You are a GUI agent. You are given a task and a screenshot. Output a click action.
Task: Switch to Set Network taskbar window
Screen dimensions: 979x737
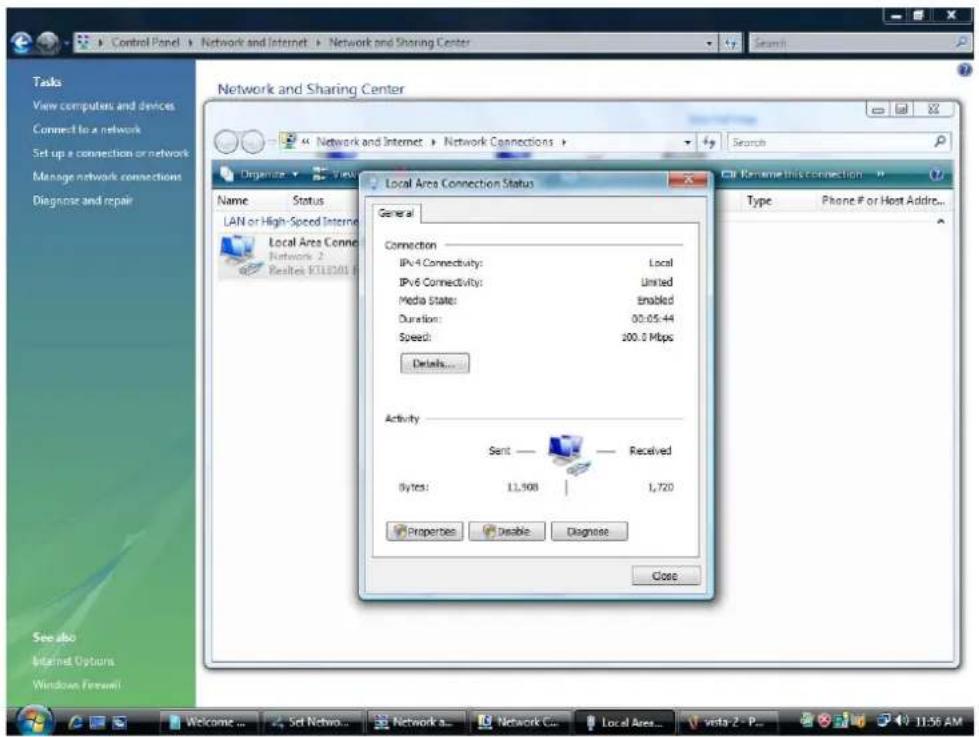point(312,722)
